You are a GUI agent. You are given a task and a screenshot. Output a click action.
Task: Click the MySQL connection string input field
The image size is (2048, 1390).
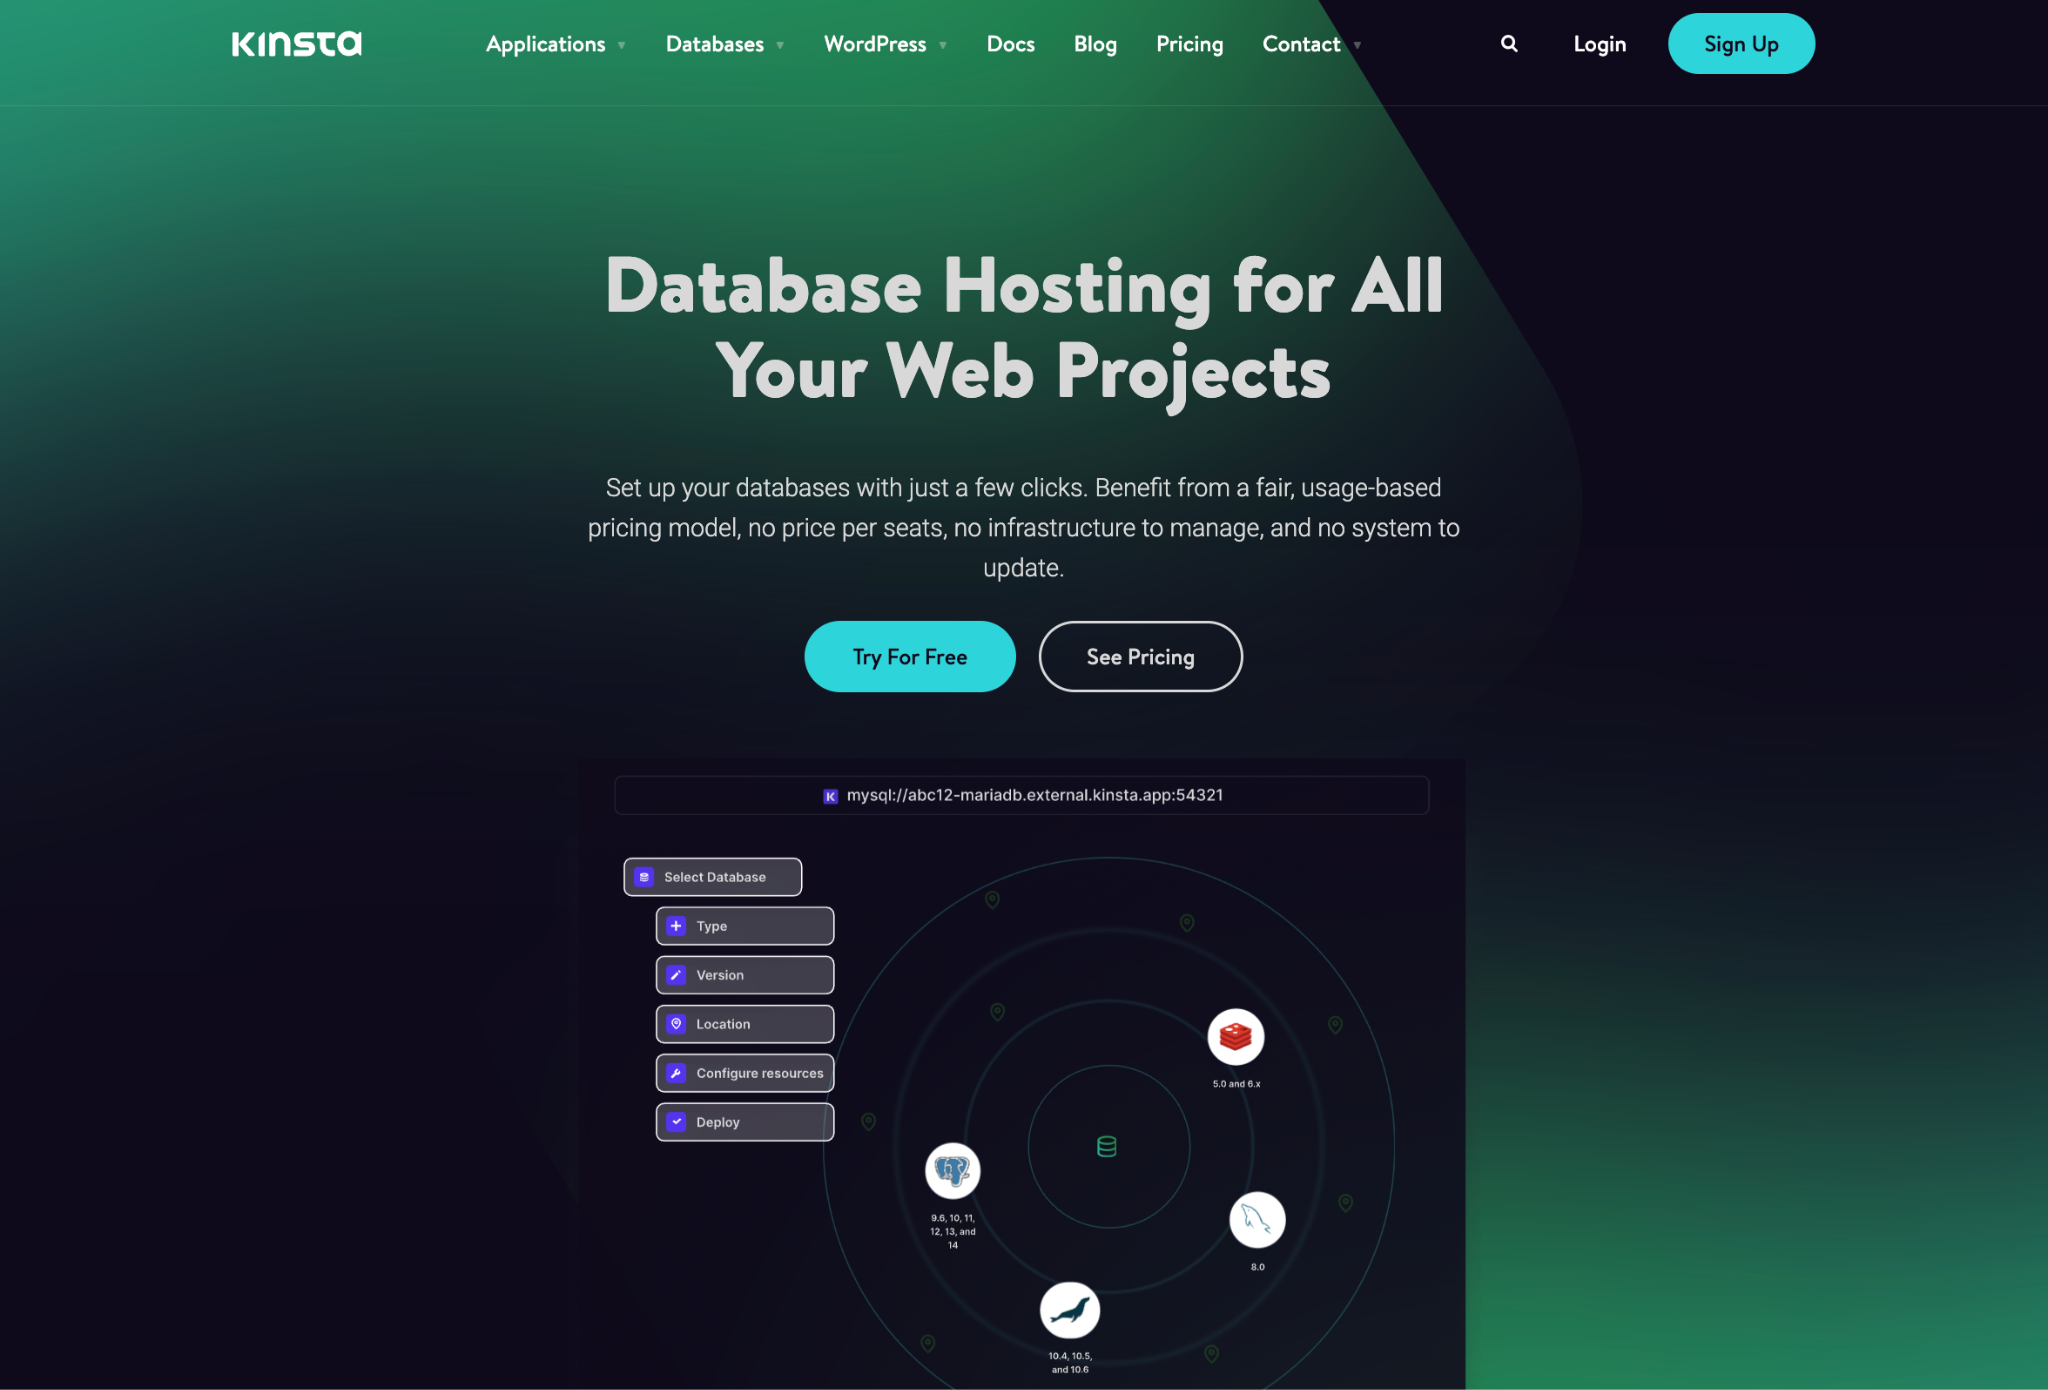pos(1024,793)
